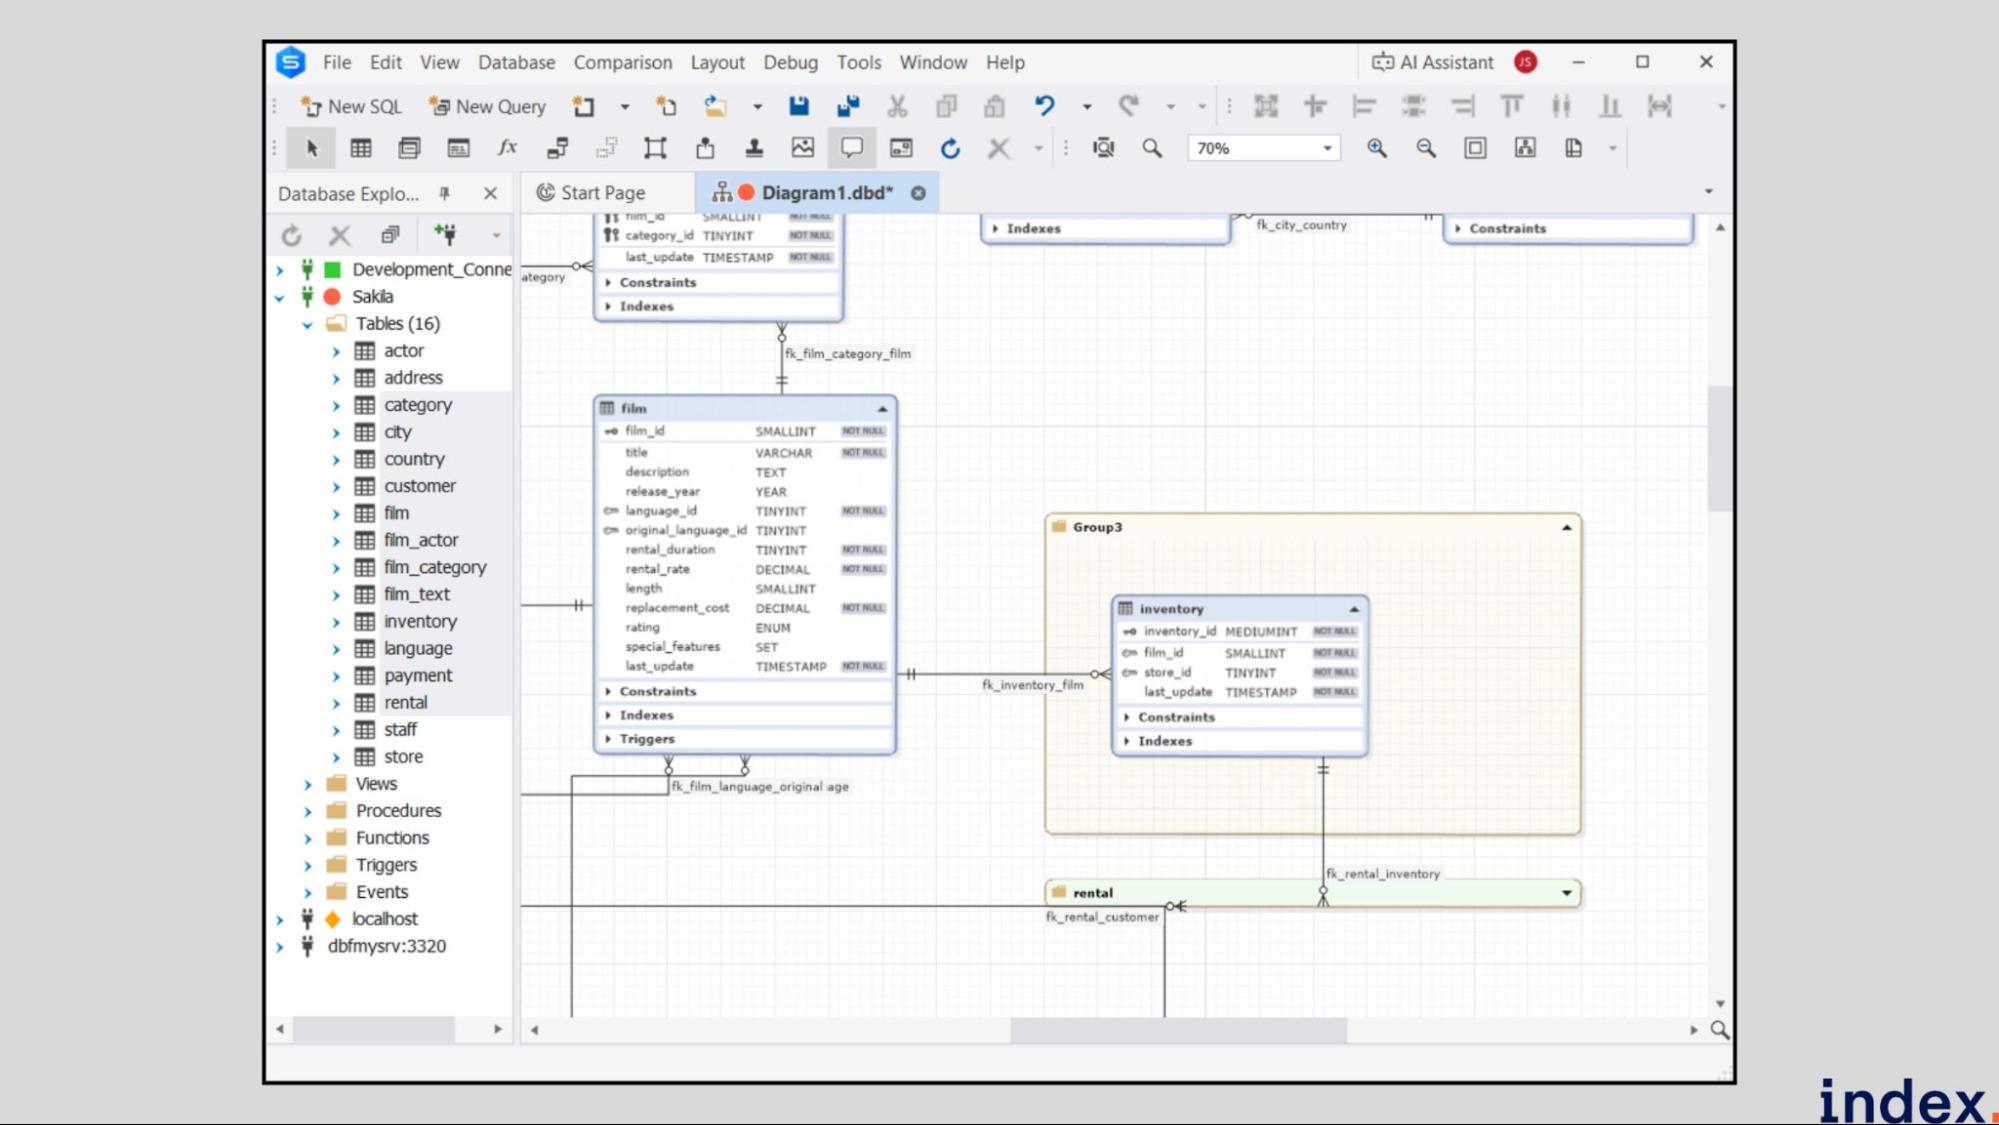The width and height of the screenshot is (1999, 1125).
Task: Select the New Image tool icon
Action: tap(802, 148)
